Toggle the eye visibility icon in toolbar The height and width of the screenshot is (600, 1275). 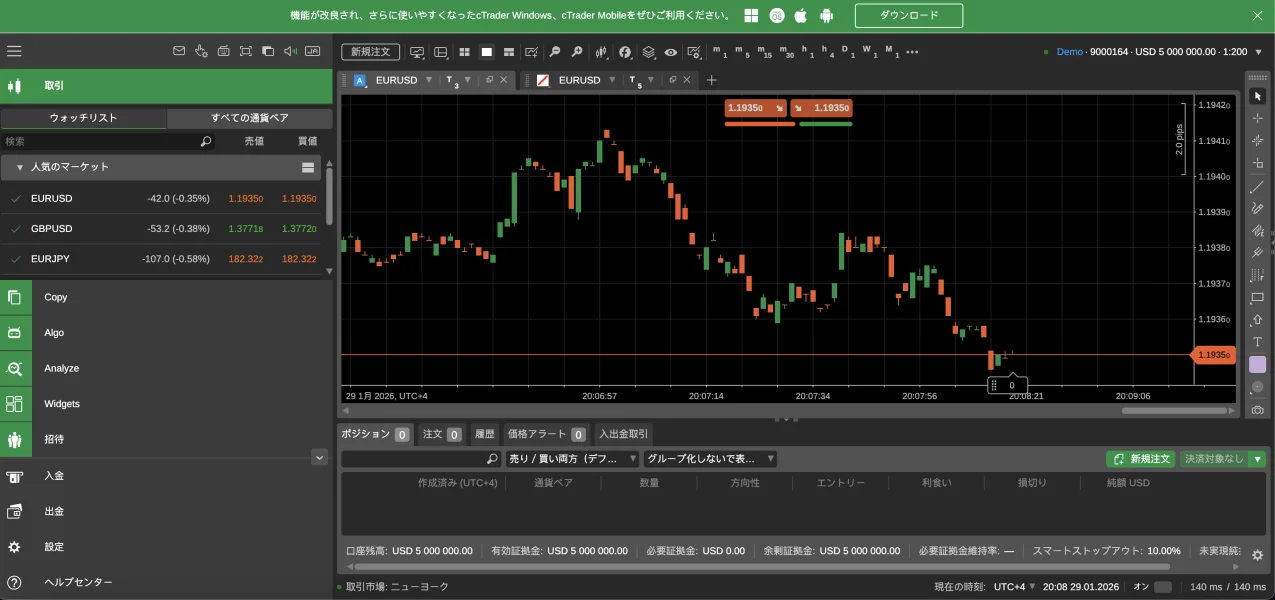coord(670,52)
